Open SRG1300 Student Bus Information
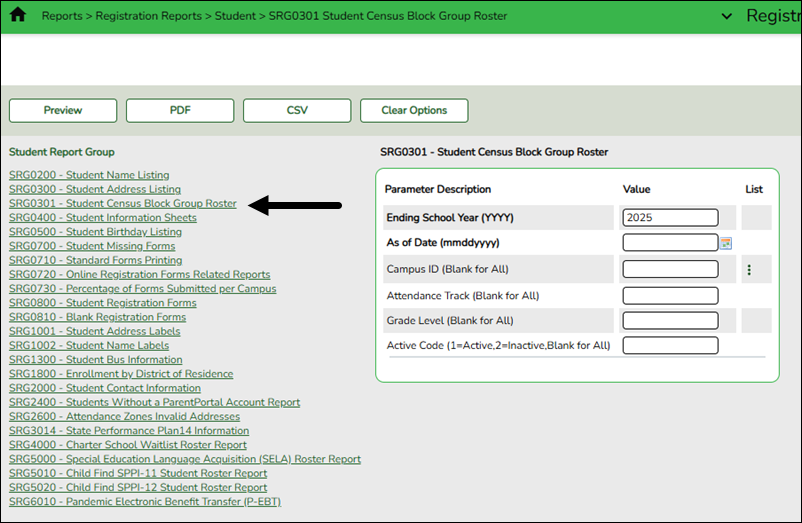 [96, 360]
